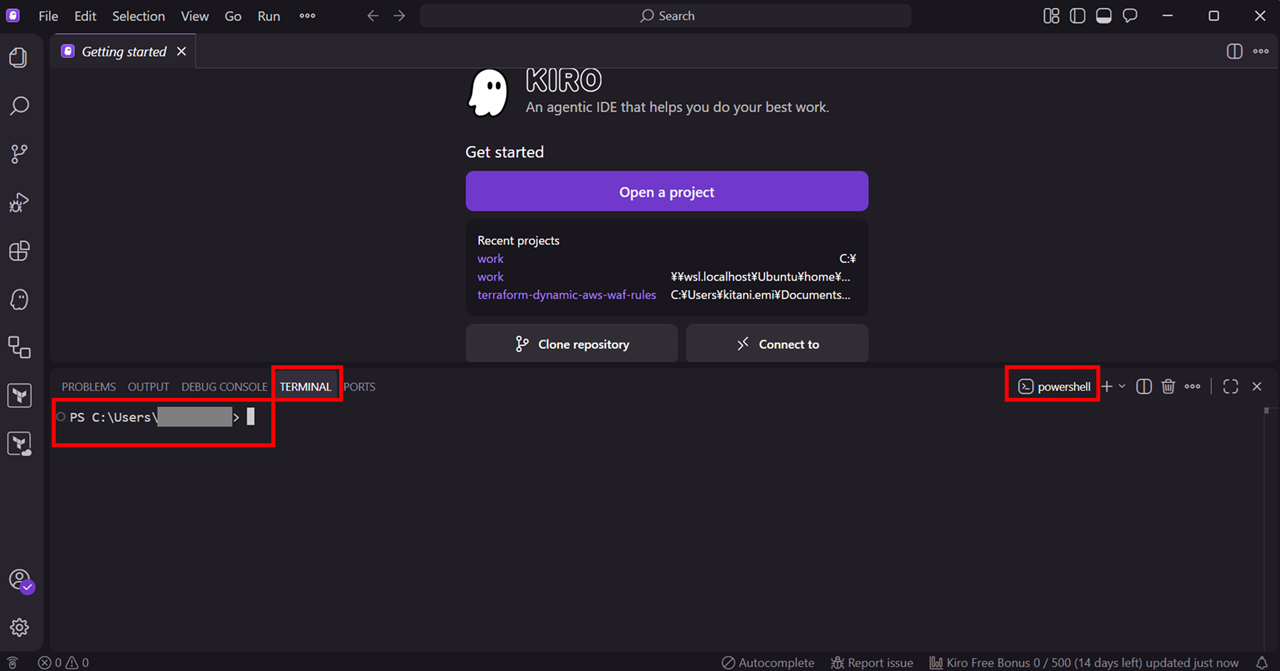Toggle the primary side bar

(1077, 16)
